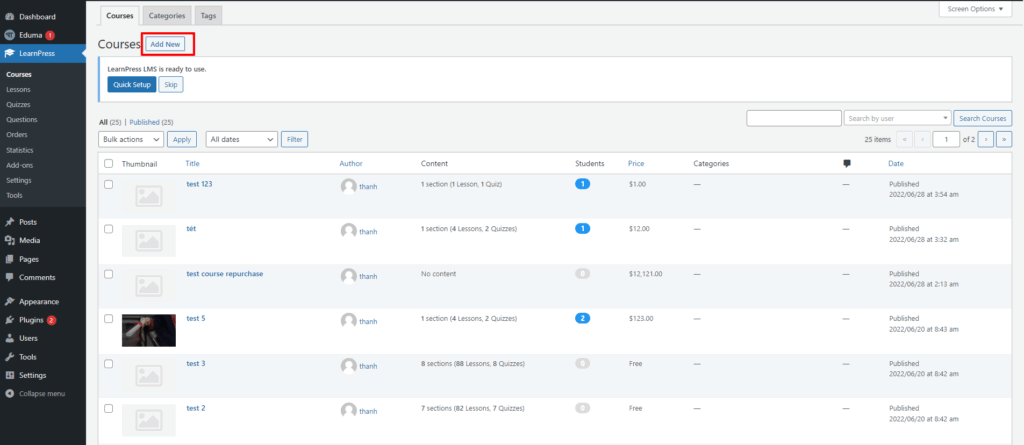This screenshot has width=1024, height=445.
Task: Open the Dashboard icon in the sidebar
Action: 10,16
